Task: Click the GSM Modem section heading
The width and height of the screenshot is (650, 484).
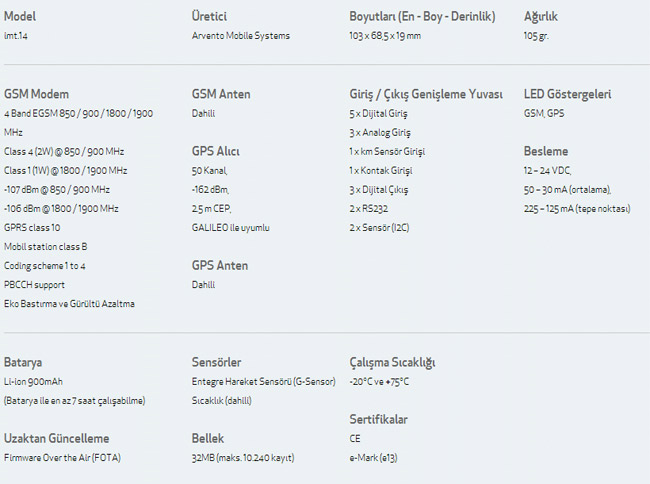Action: 37,94
